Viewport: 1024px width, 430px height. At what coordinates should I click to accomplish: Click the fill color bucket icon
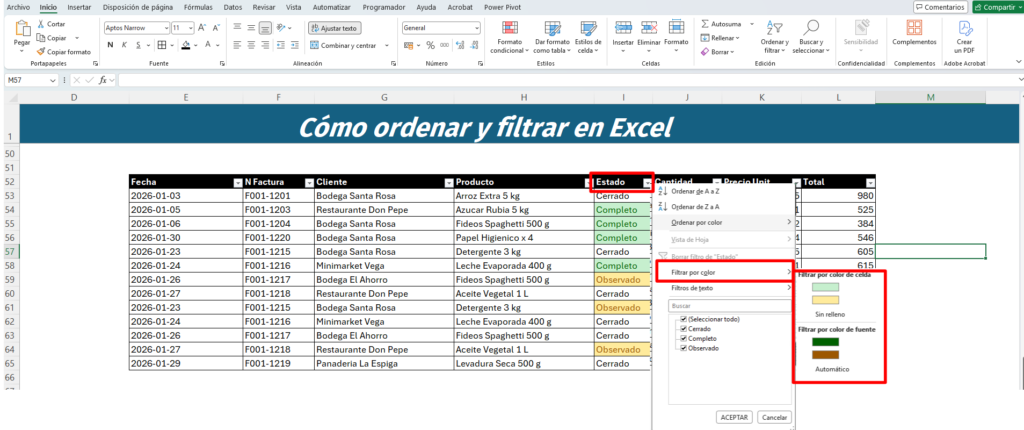[186, 45]
